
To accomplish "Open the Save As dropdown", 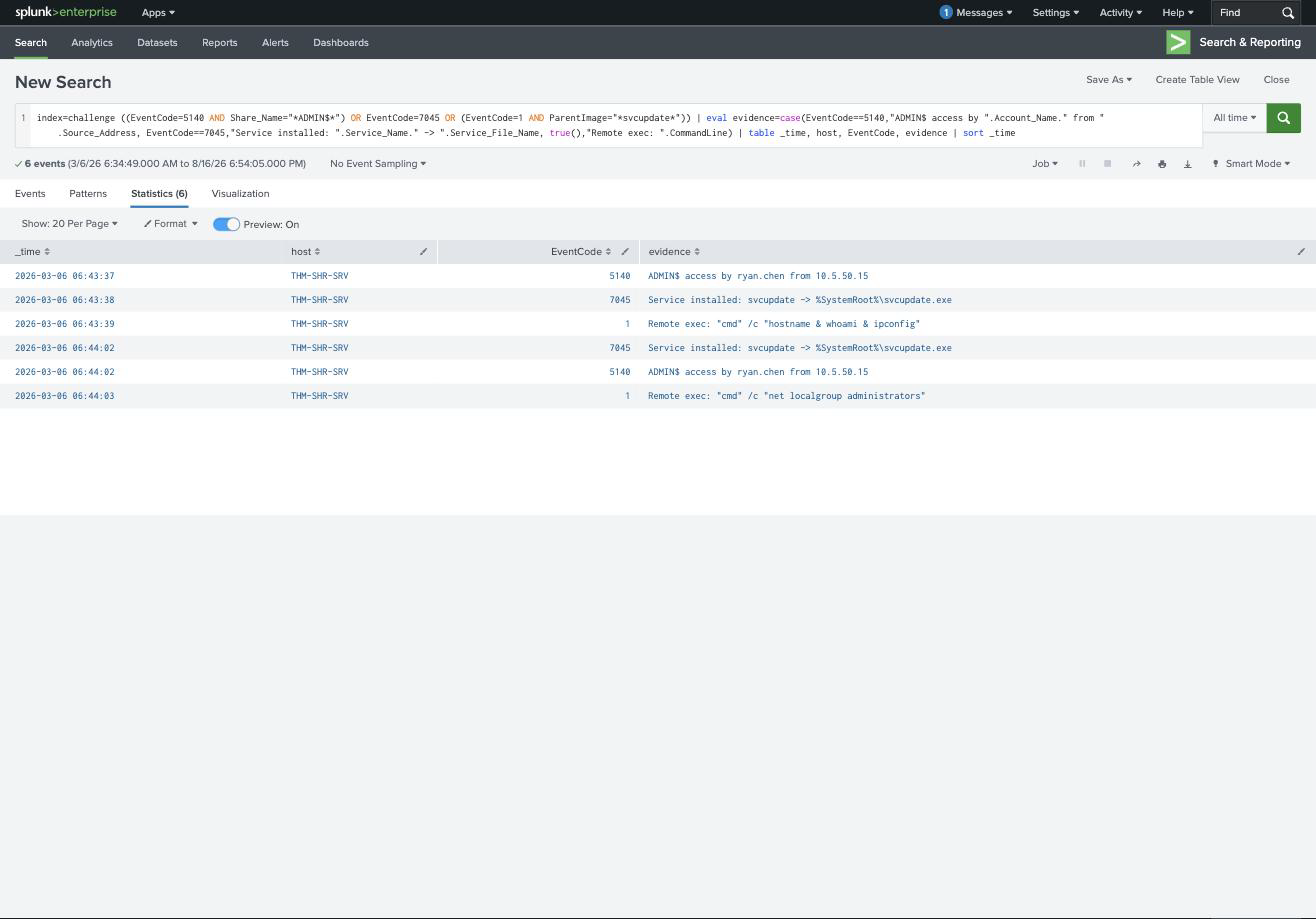I will [x=1109, y=80].
